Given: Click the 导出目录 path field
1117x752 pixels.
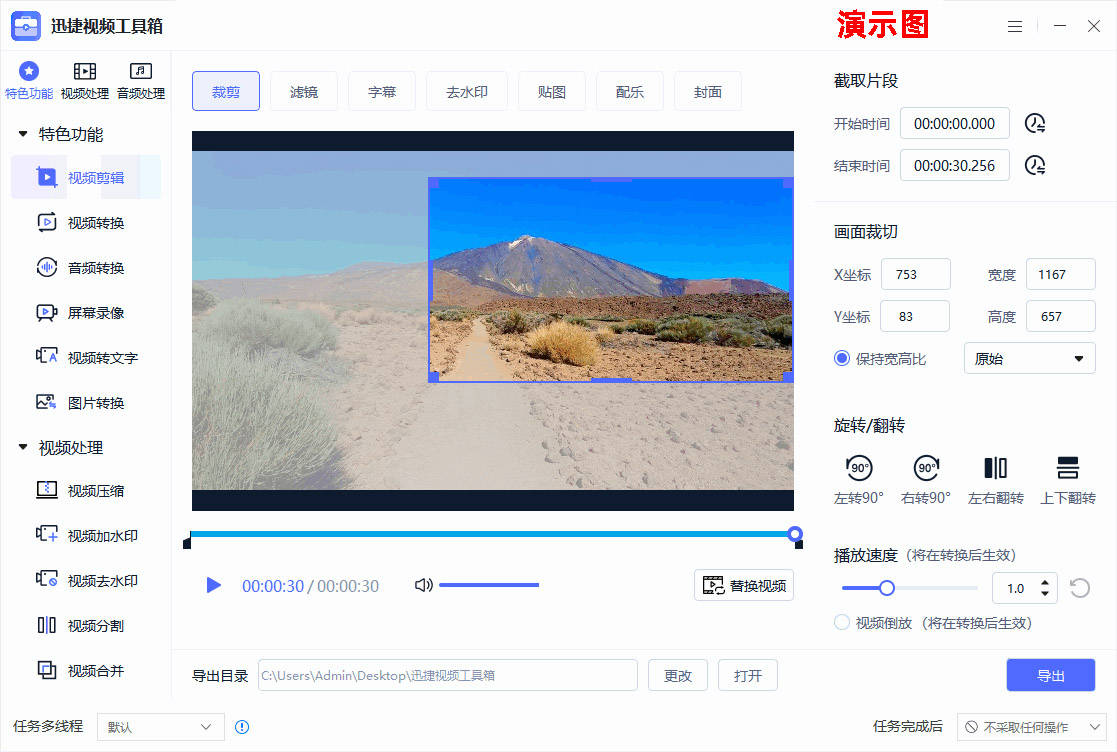Looking at the screenshot, I should tap(447, 675).
